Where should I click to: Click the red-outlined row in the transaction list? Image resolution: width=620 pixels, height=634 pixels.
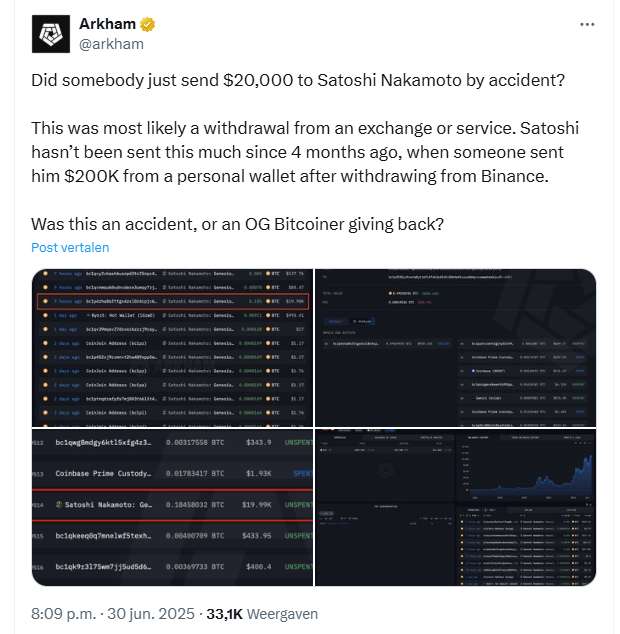pyautogui.click(x=172, y=300)
